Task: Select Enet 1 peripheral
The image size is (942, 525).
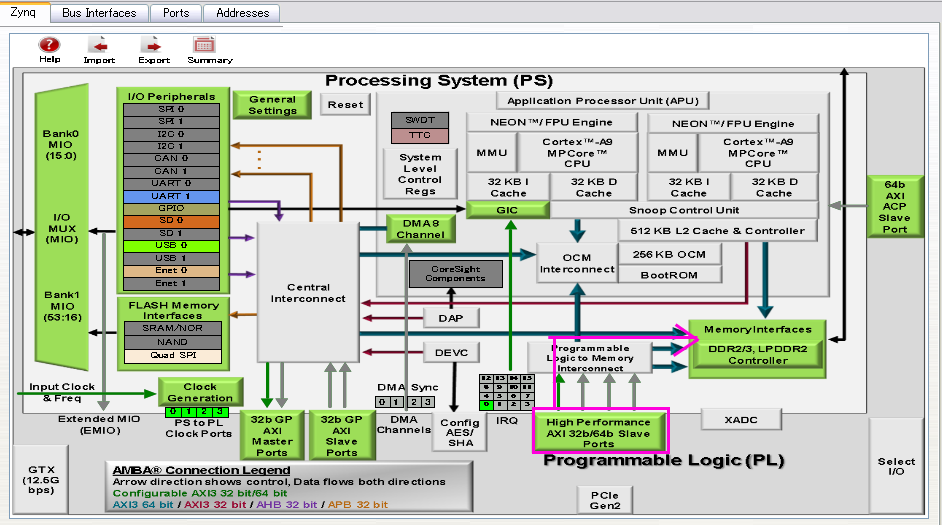Action: click(171, 283)
